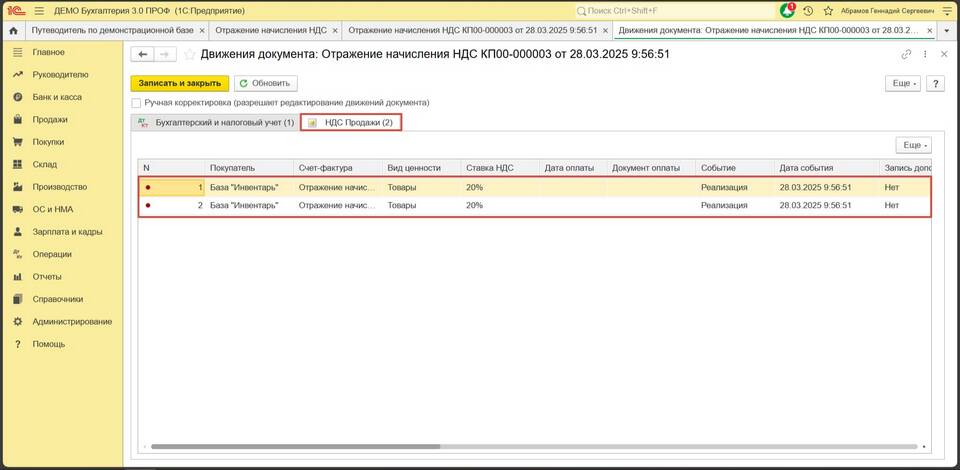Open the Покупки section
Image resolution: width=960 pixels, height=470 pixels.
[x=48, y=142]
